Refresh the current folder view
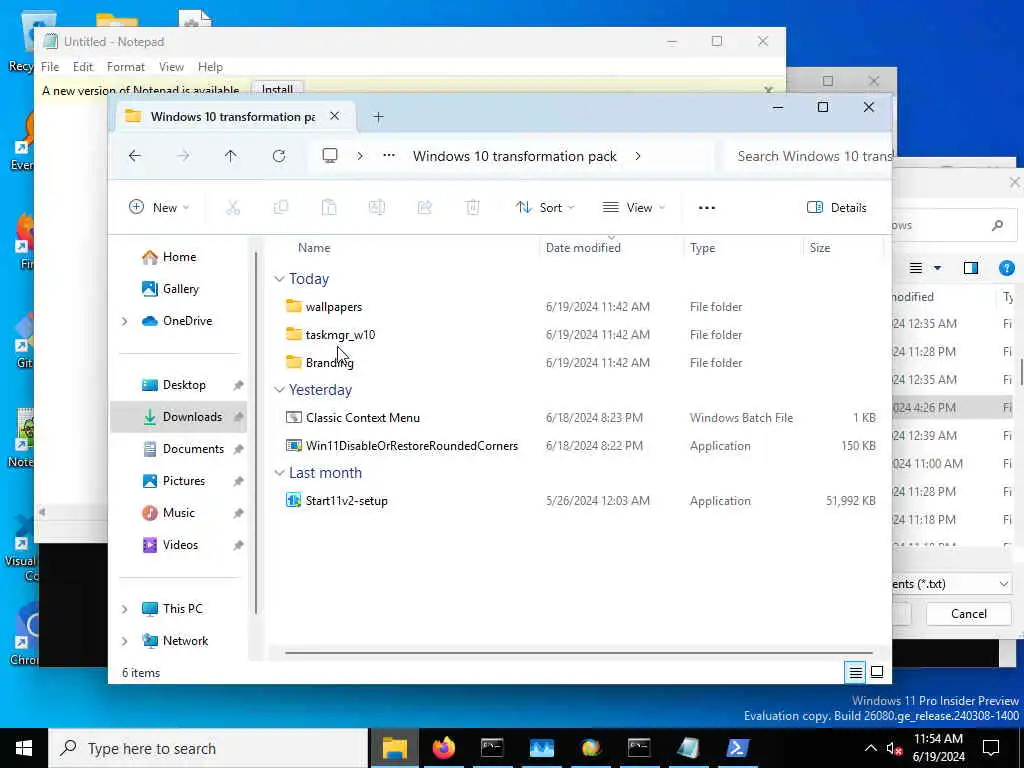Viewport: 1024px width, 768px height. coord(279,156)
